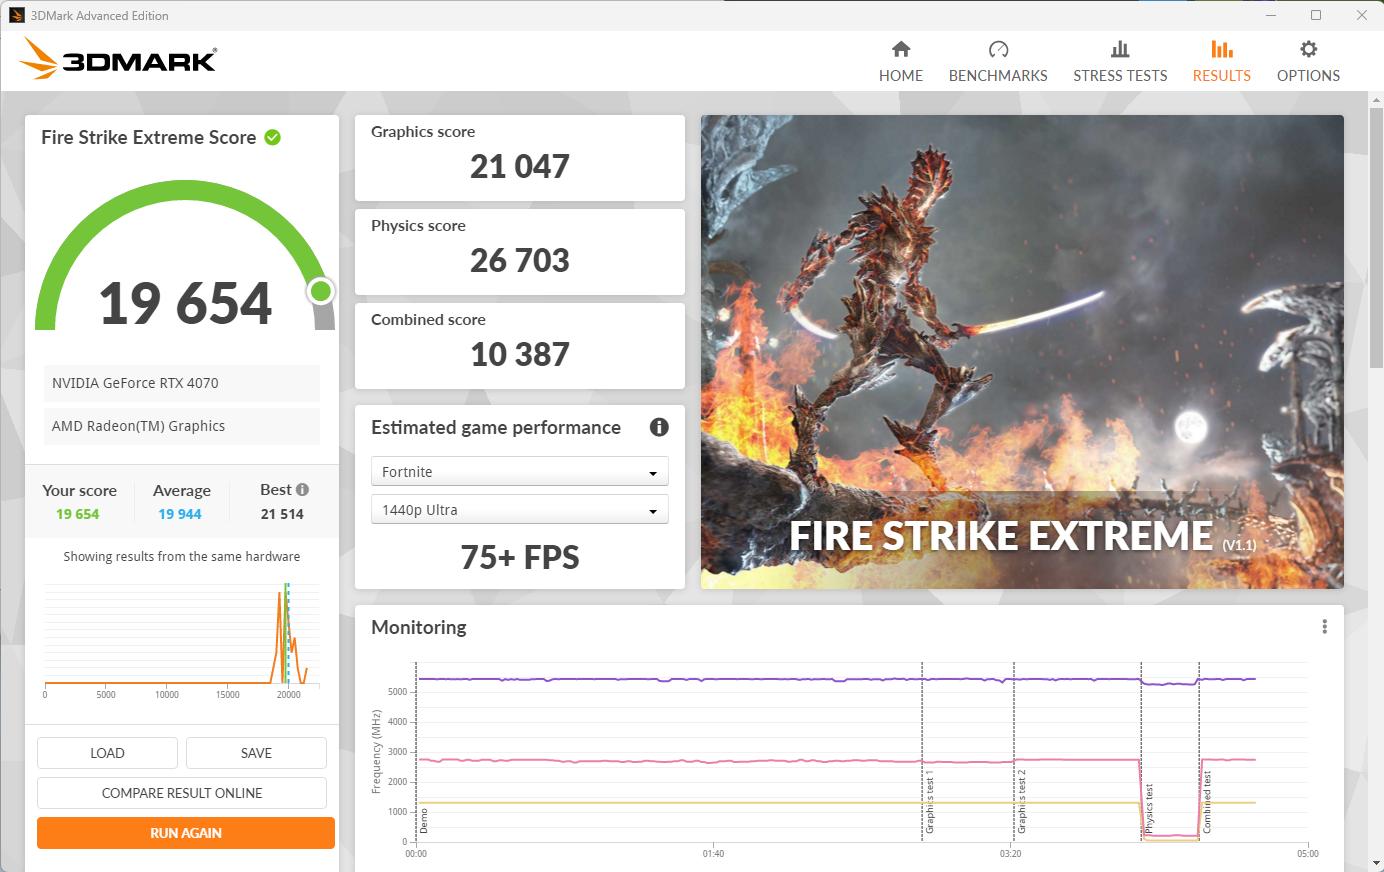Screen dimensions: 1384x872
Task: Click Compare Result Online
Action: (182, 793)
